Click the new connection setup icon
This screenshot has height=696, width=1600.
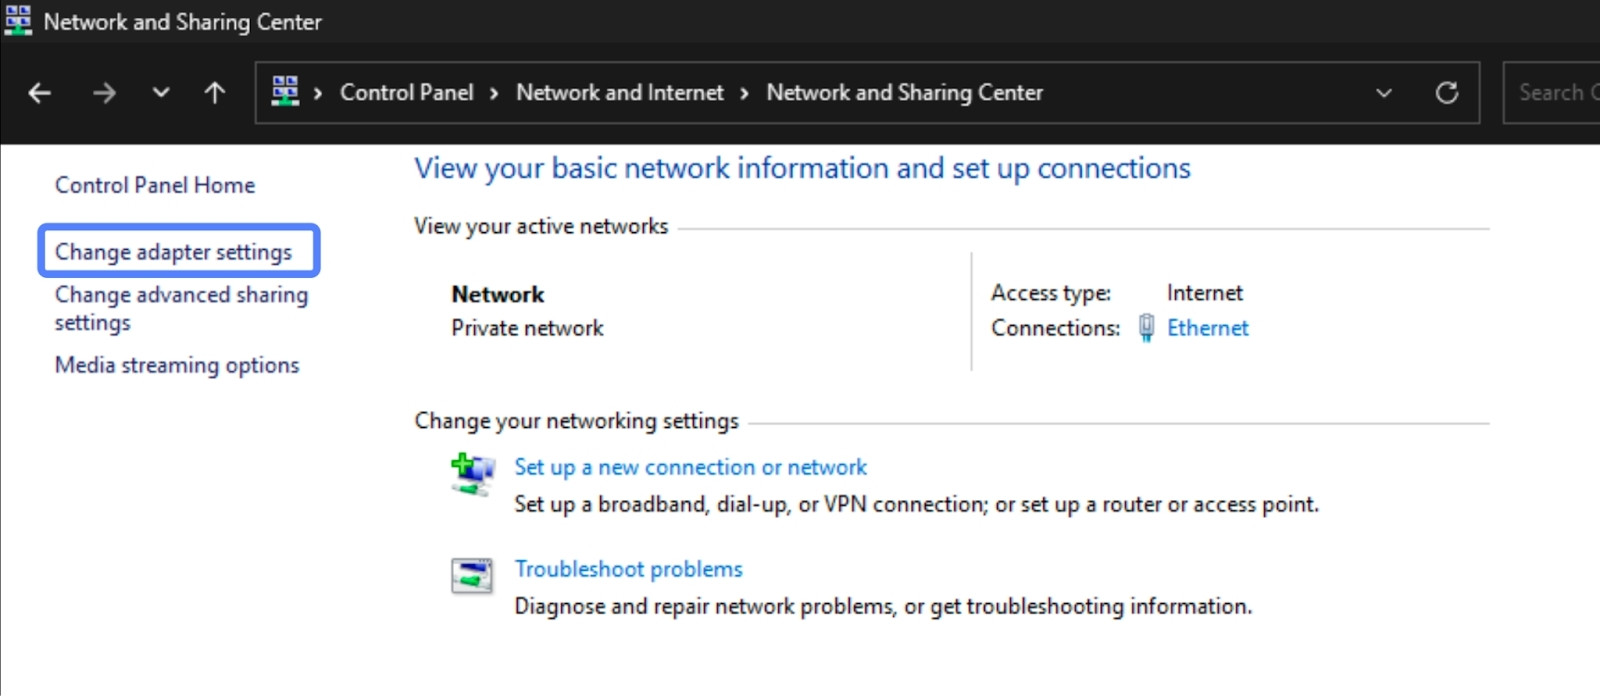point(472,473)
